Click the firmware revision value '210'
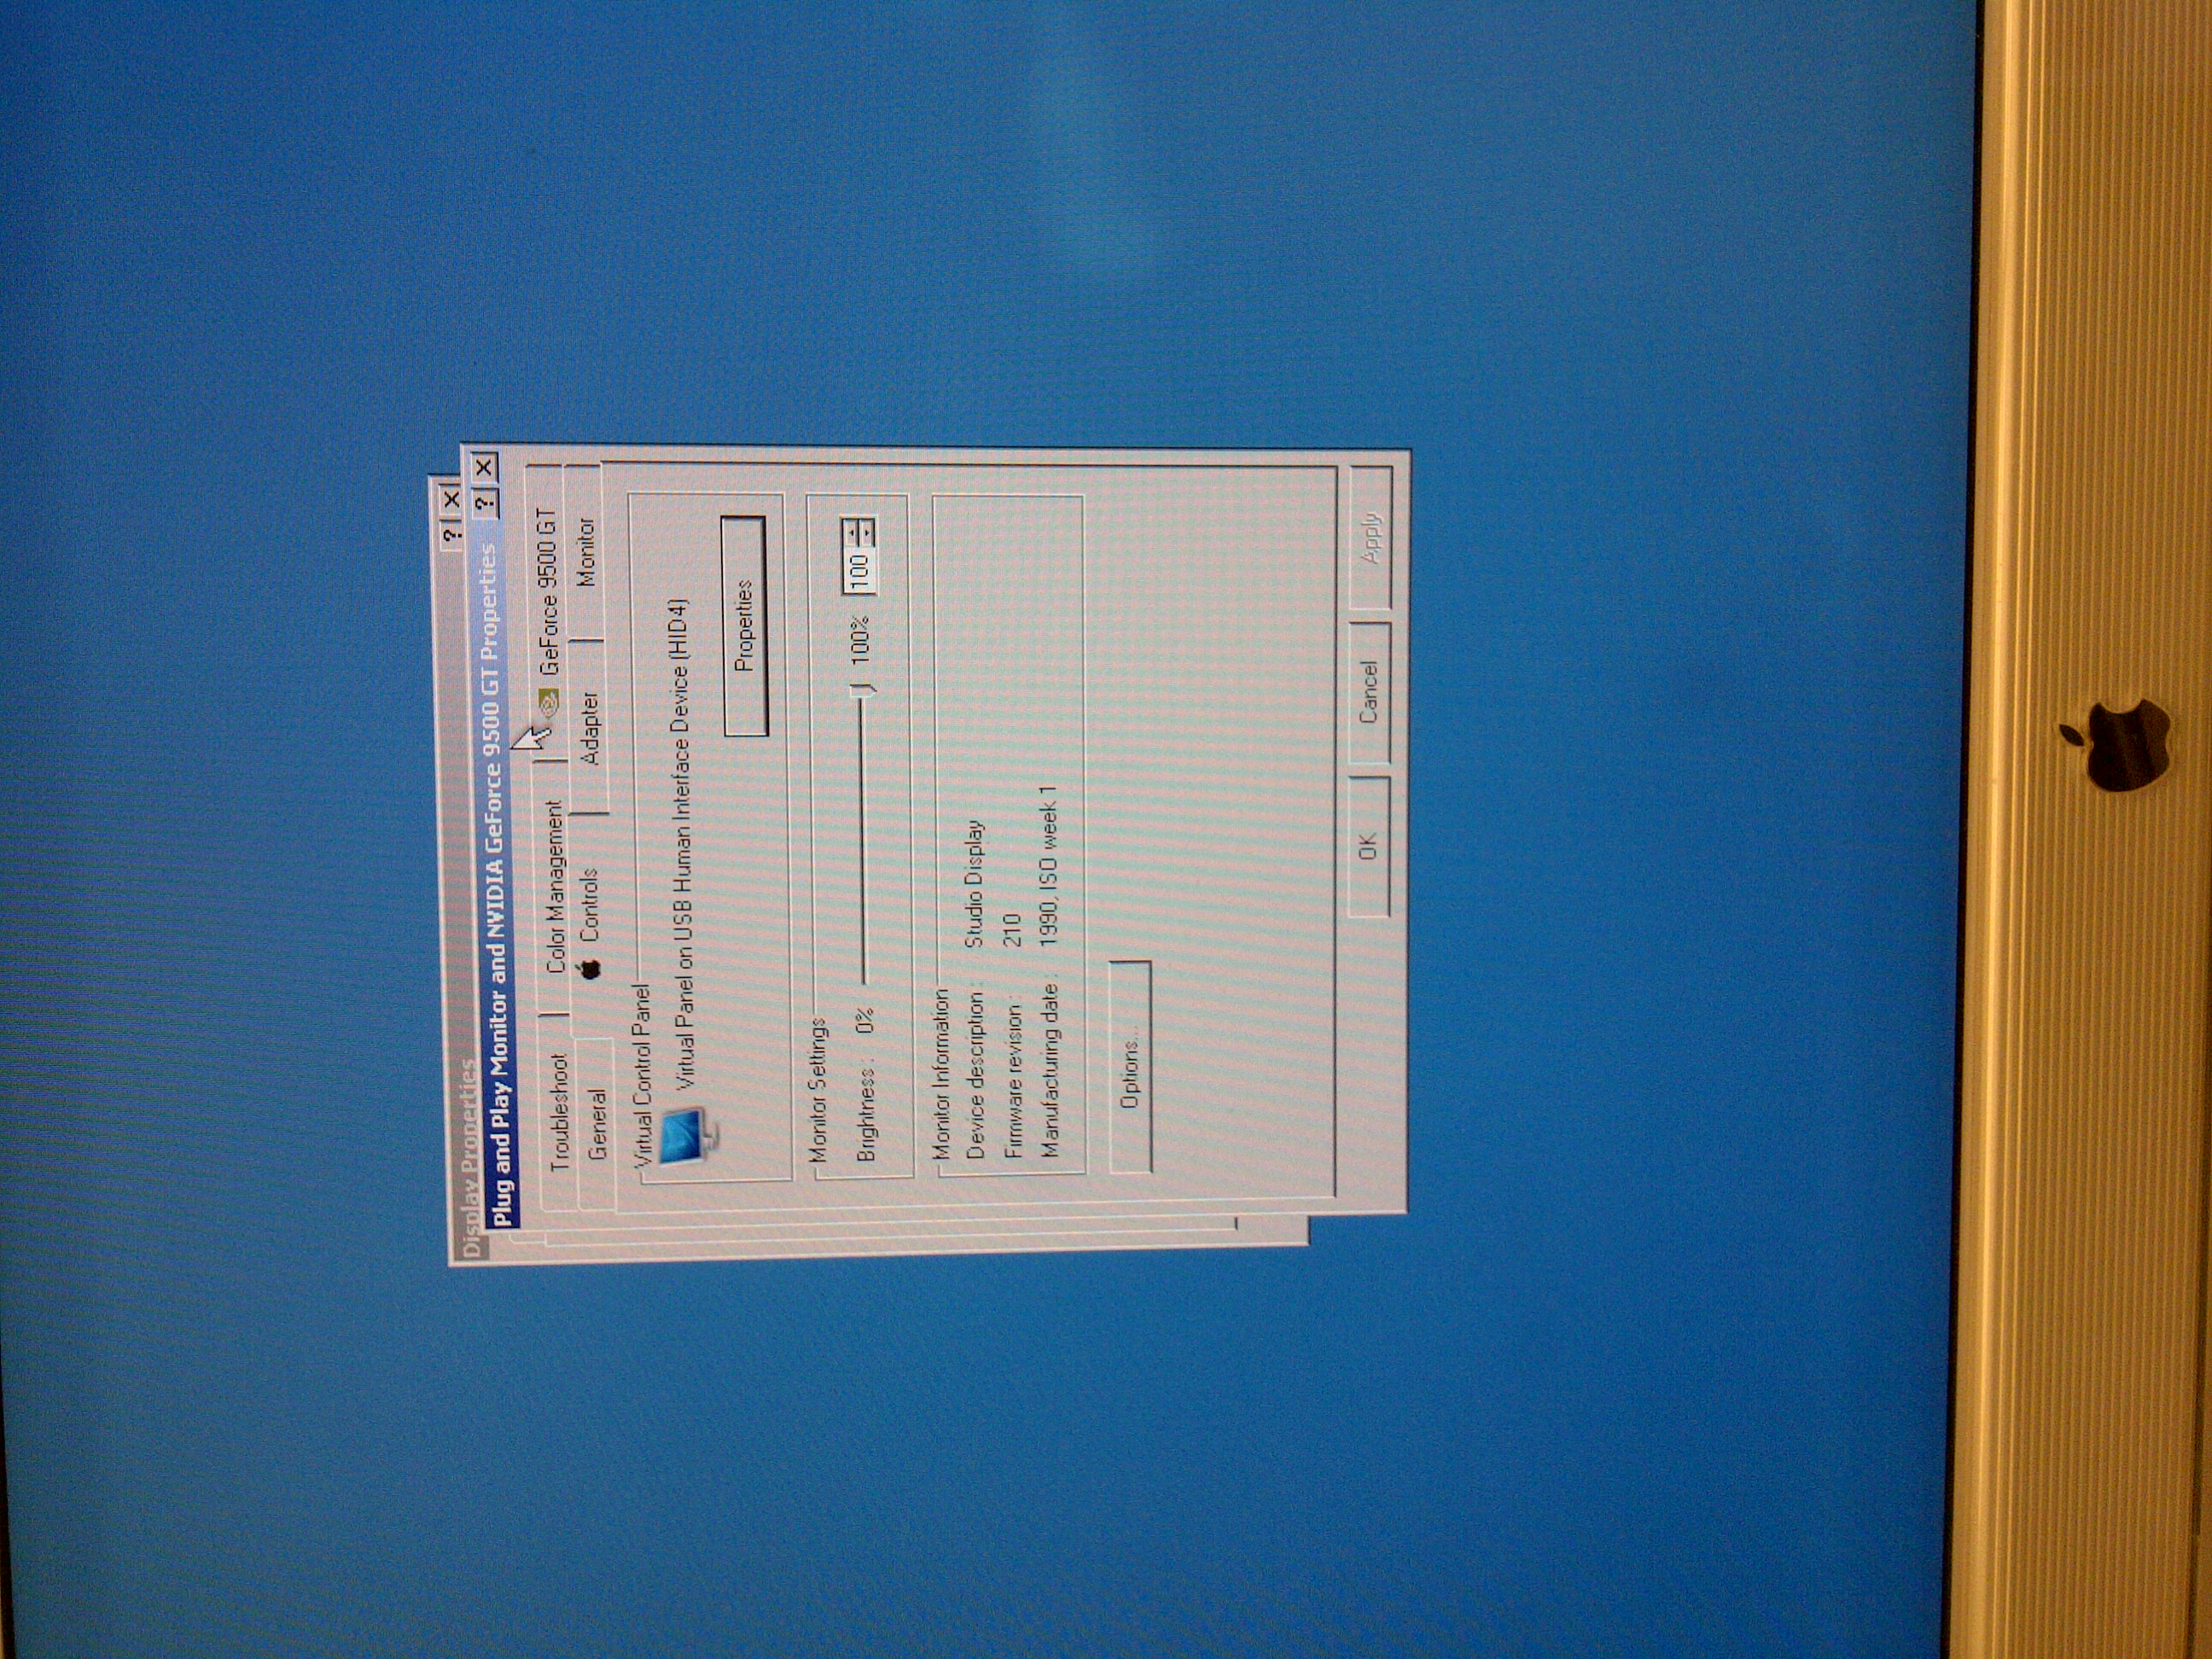Screen dimensions: 2212x1659 [1011, 929]
